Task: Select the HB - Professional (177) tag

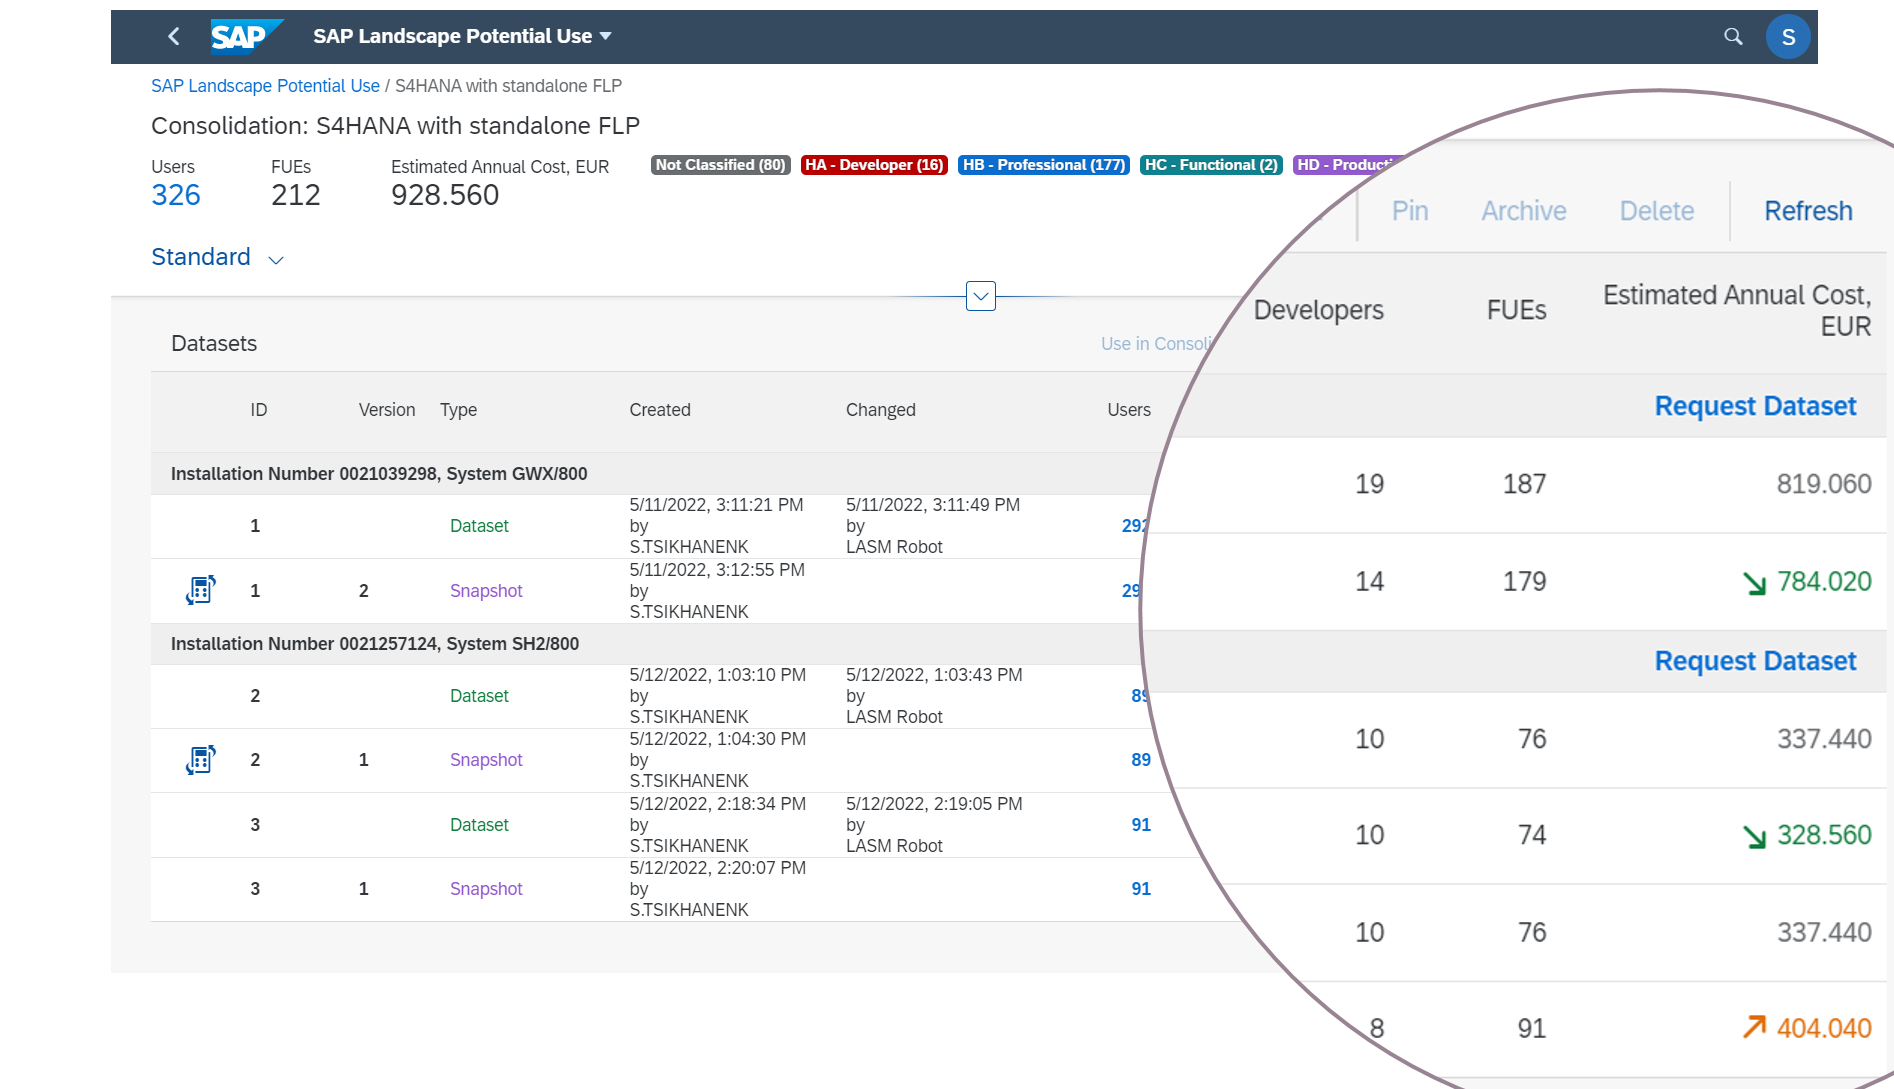Action: [x=1044, y=165]
